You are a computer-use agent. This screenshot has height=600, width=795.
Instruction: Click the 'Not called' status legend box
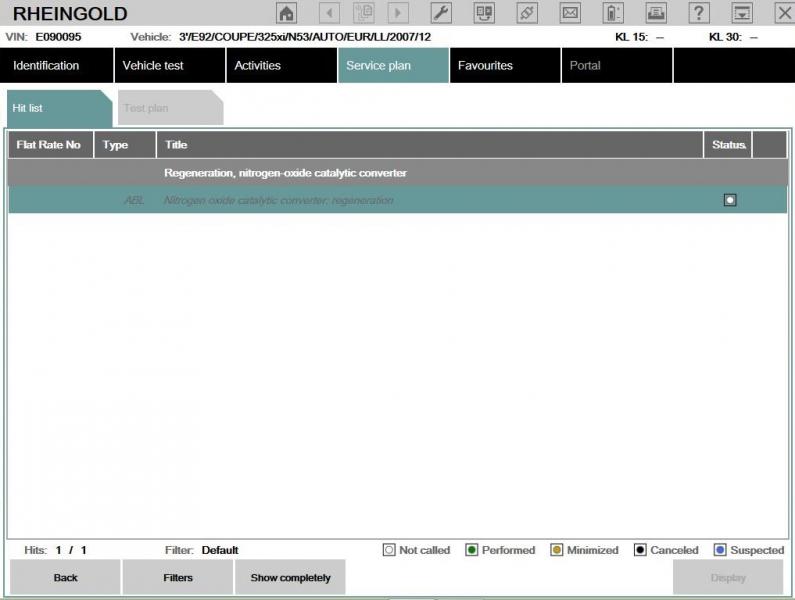tap(390, 550)
